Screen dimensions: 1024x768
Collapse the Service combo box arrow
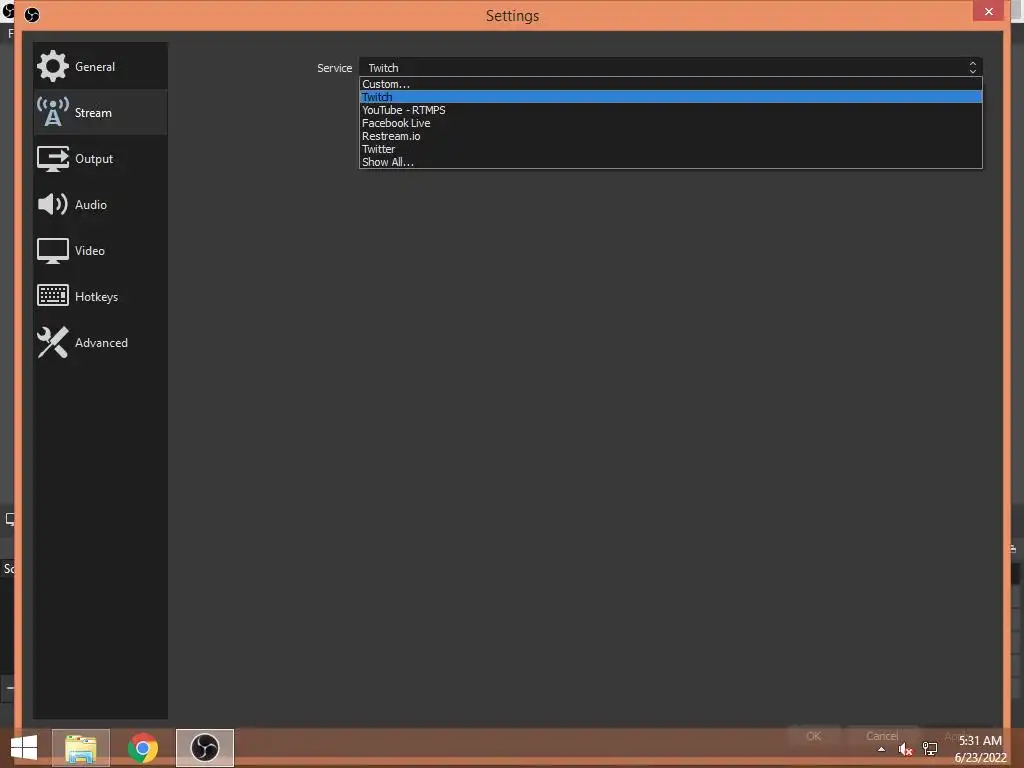972,67
